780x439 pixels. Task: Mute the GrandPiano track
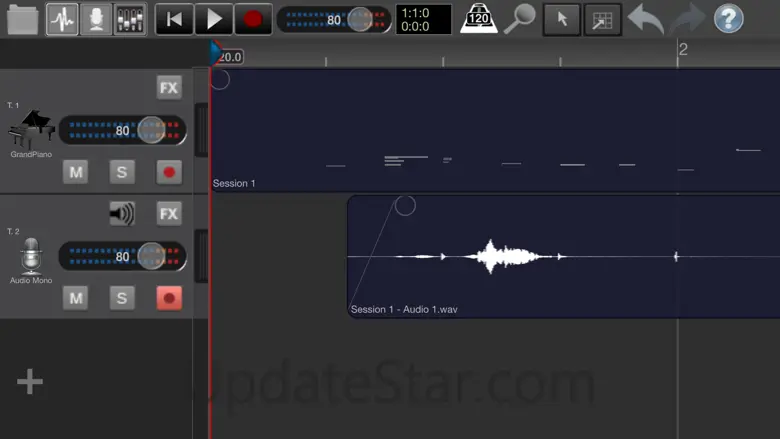point(76,172)
